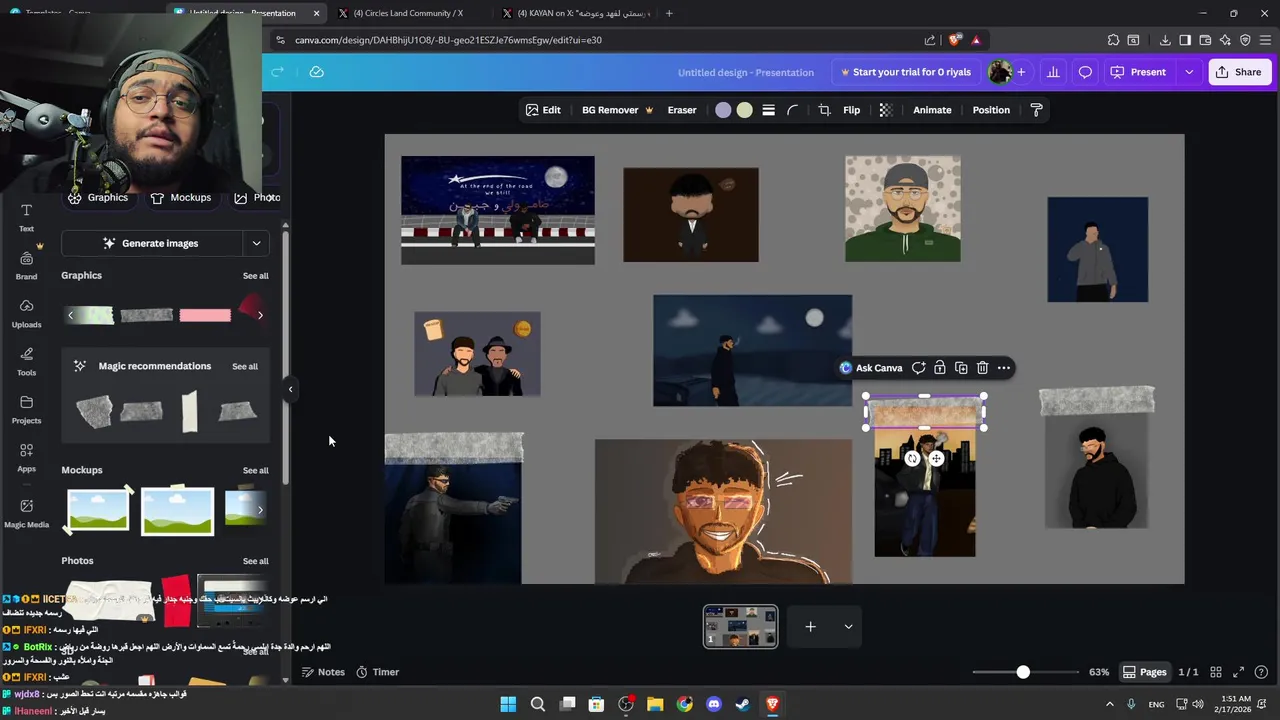This screenshot has width=1280, height=720.
Task: Click Generate images button
Action: [x=151, y=243]
